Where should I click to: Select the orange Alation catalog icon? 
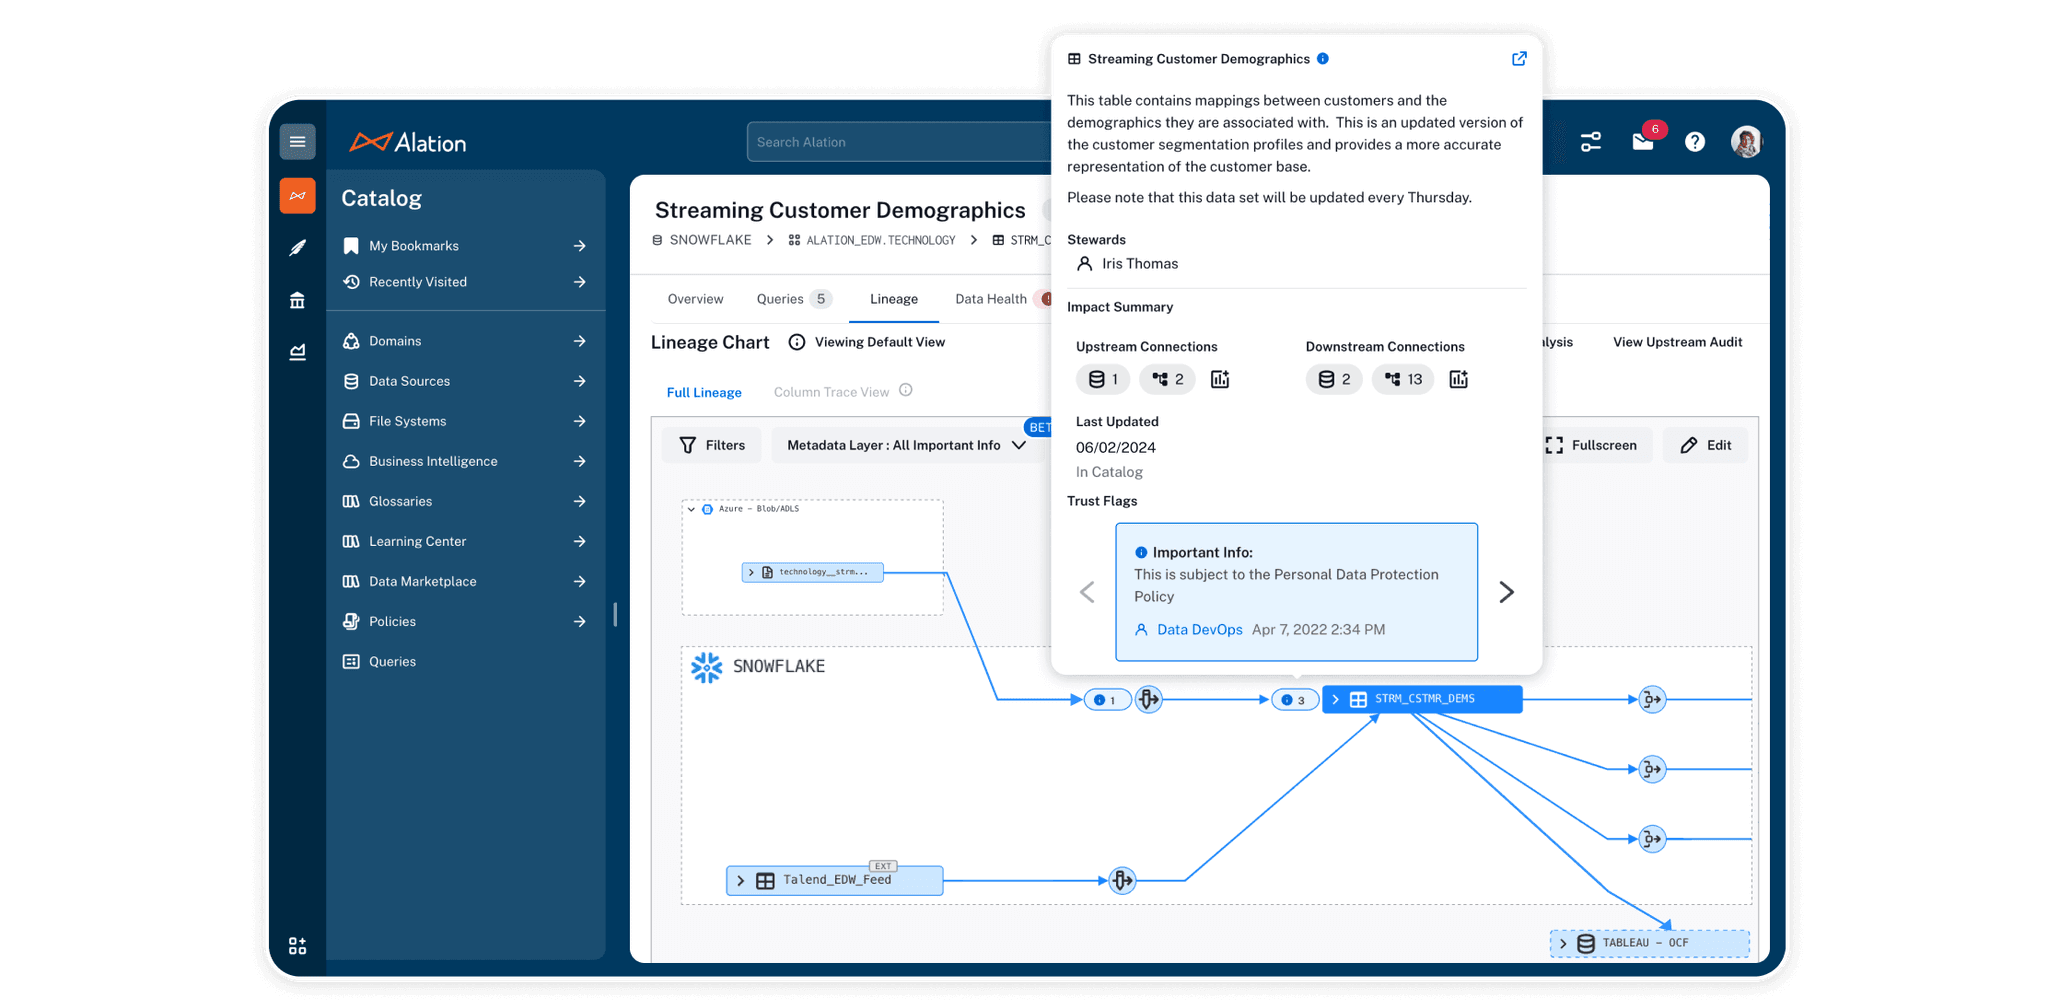click(297, 195)
